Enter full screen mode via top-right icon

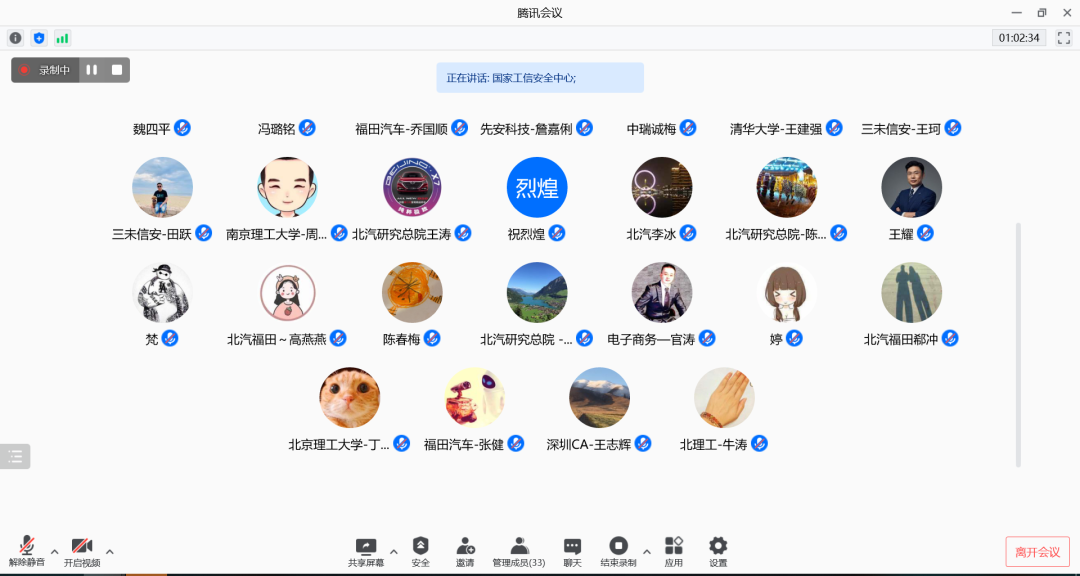point(1064,38)
